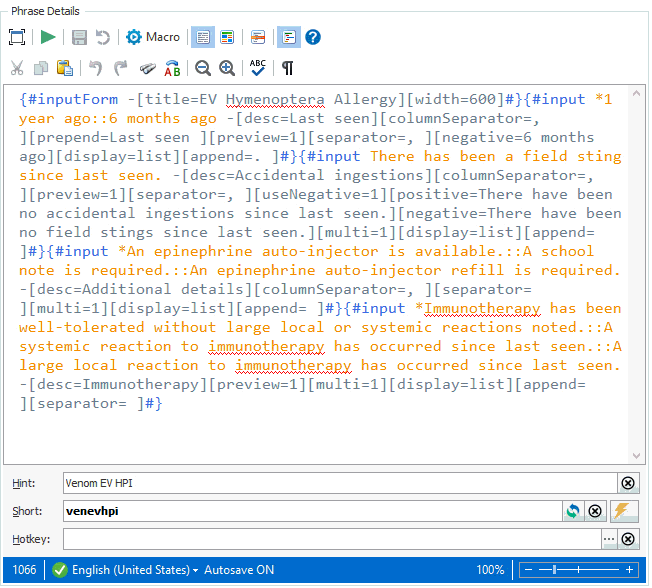Screen dimensions: 652x588
Task: Copy selection with copy icon
Action: [x=41, y=68]
